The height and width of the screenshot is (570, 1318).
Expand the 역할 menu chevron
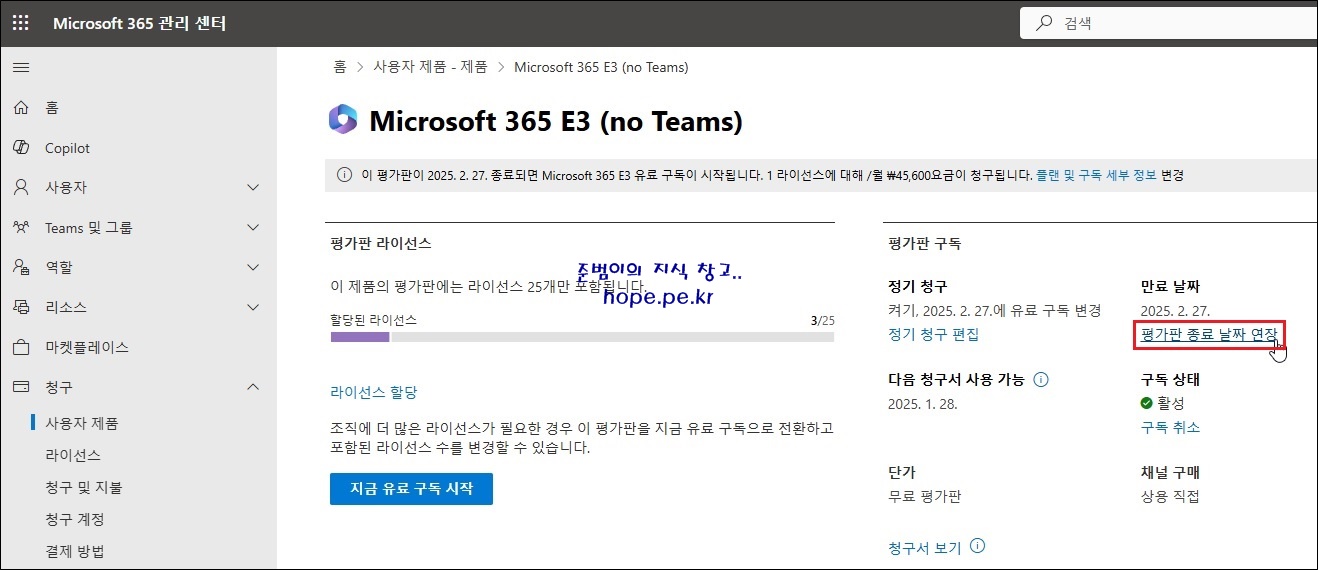point(253,267)
